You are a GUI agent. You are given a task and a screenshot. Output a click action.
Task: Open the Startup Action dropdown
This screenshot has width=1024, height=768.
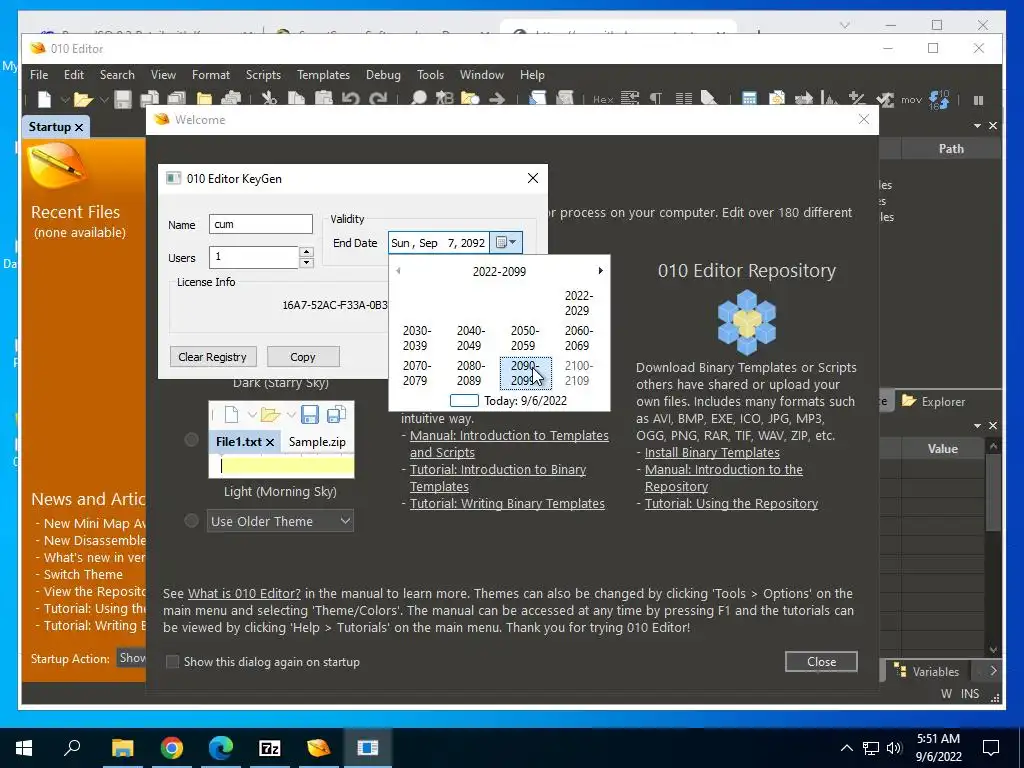pos(131,658)
